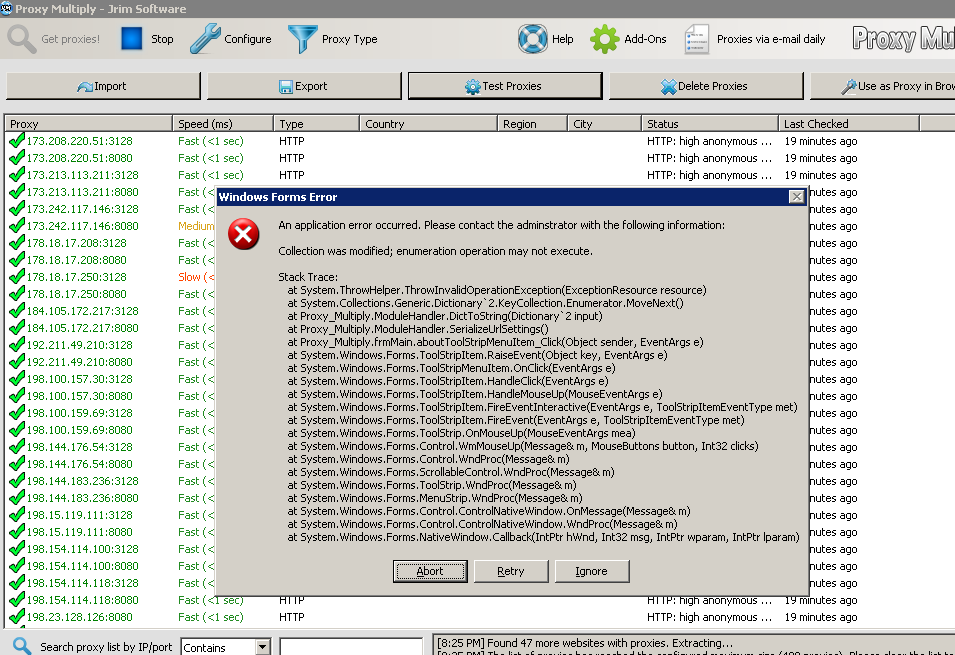The image size is (955, 655).
Task: Close the Windows Forms Error dialog
Action: click(796, 197)
